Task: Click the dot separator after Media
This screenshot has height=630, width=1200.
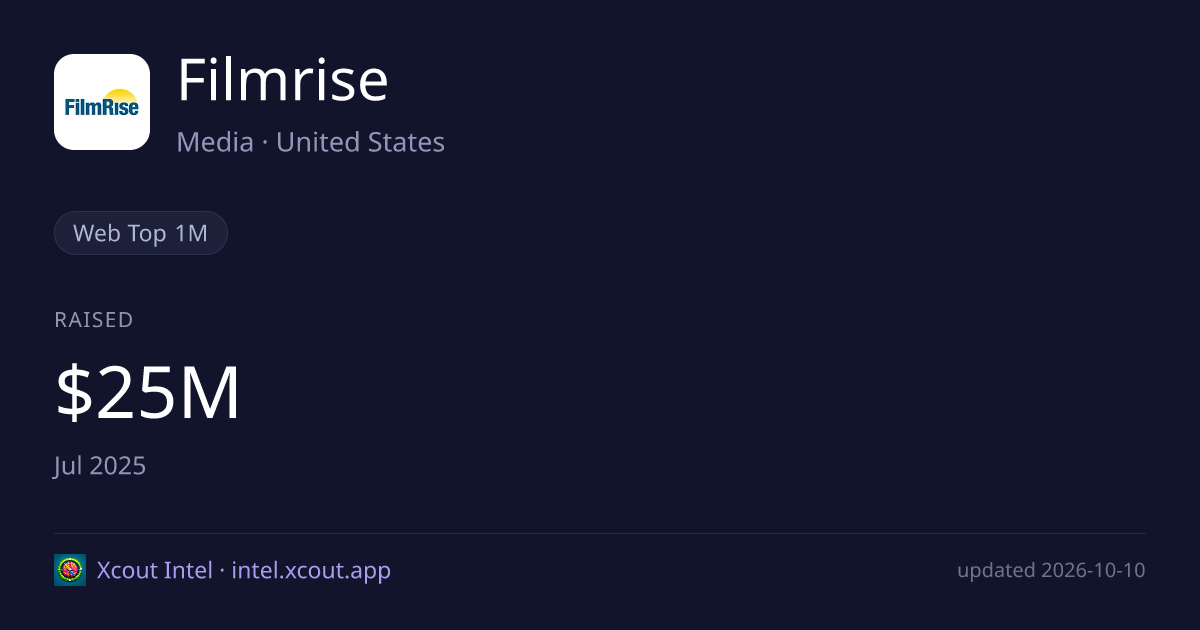Action: coord(265,143)
